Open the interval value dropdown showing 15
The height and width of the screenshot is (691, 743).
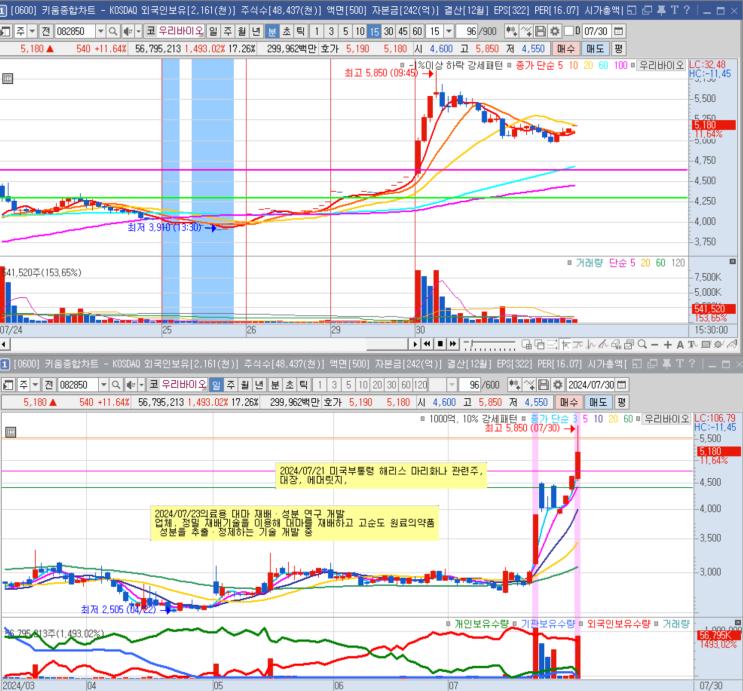point(448,31)
